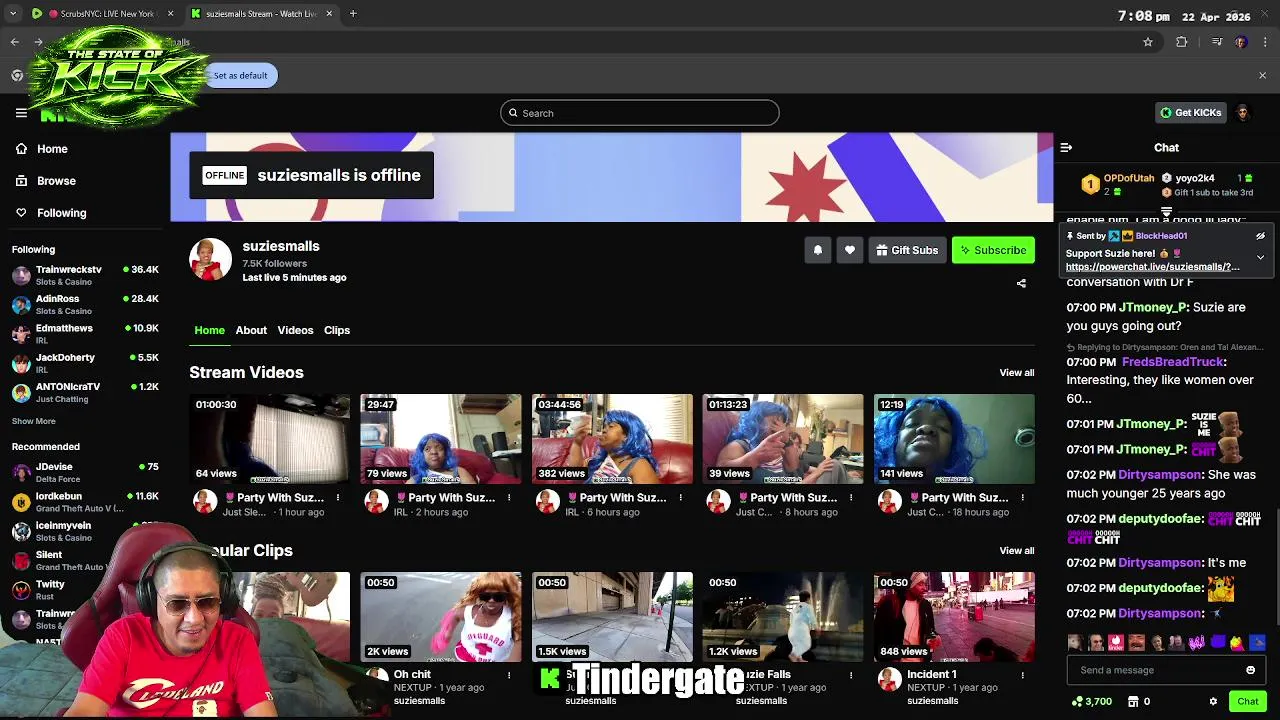
Task: Expand the gift leaderboard handle
Action: tap(1166, 212)
